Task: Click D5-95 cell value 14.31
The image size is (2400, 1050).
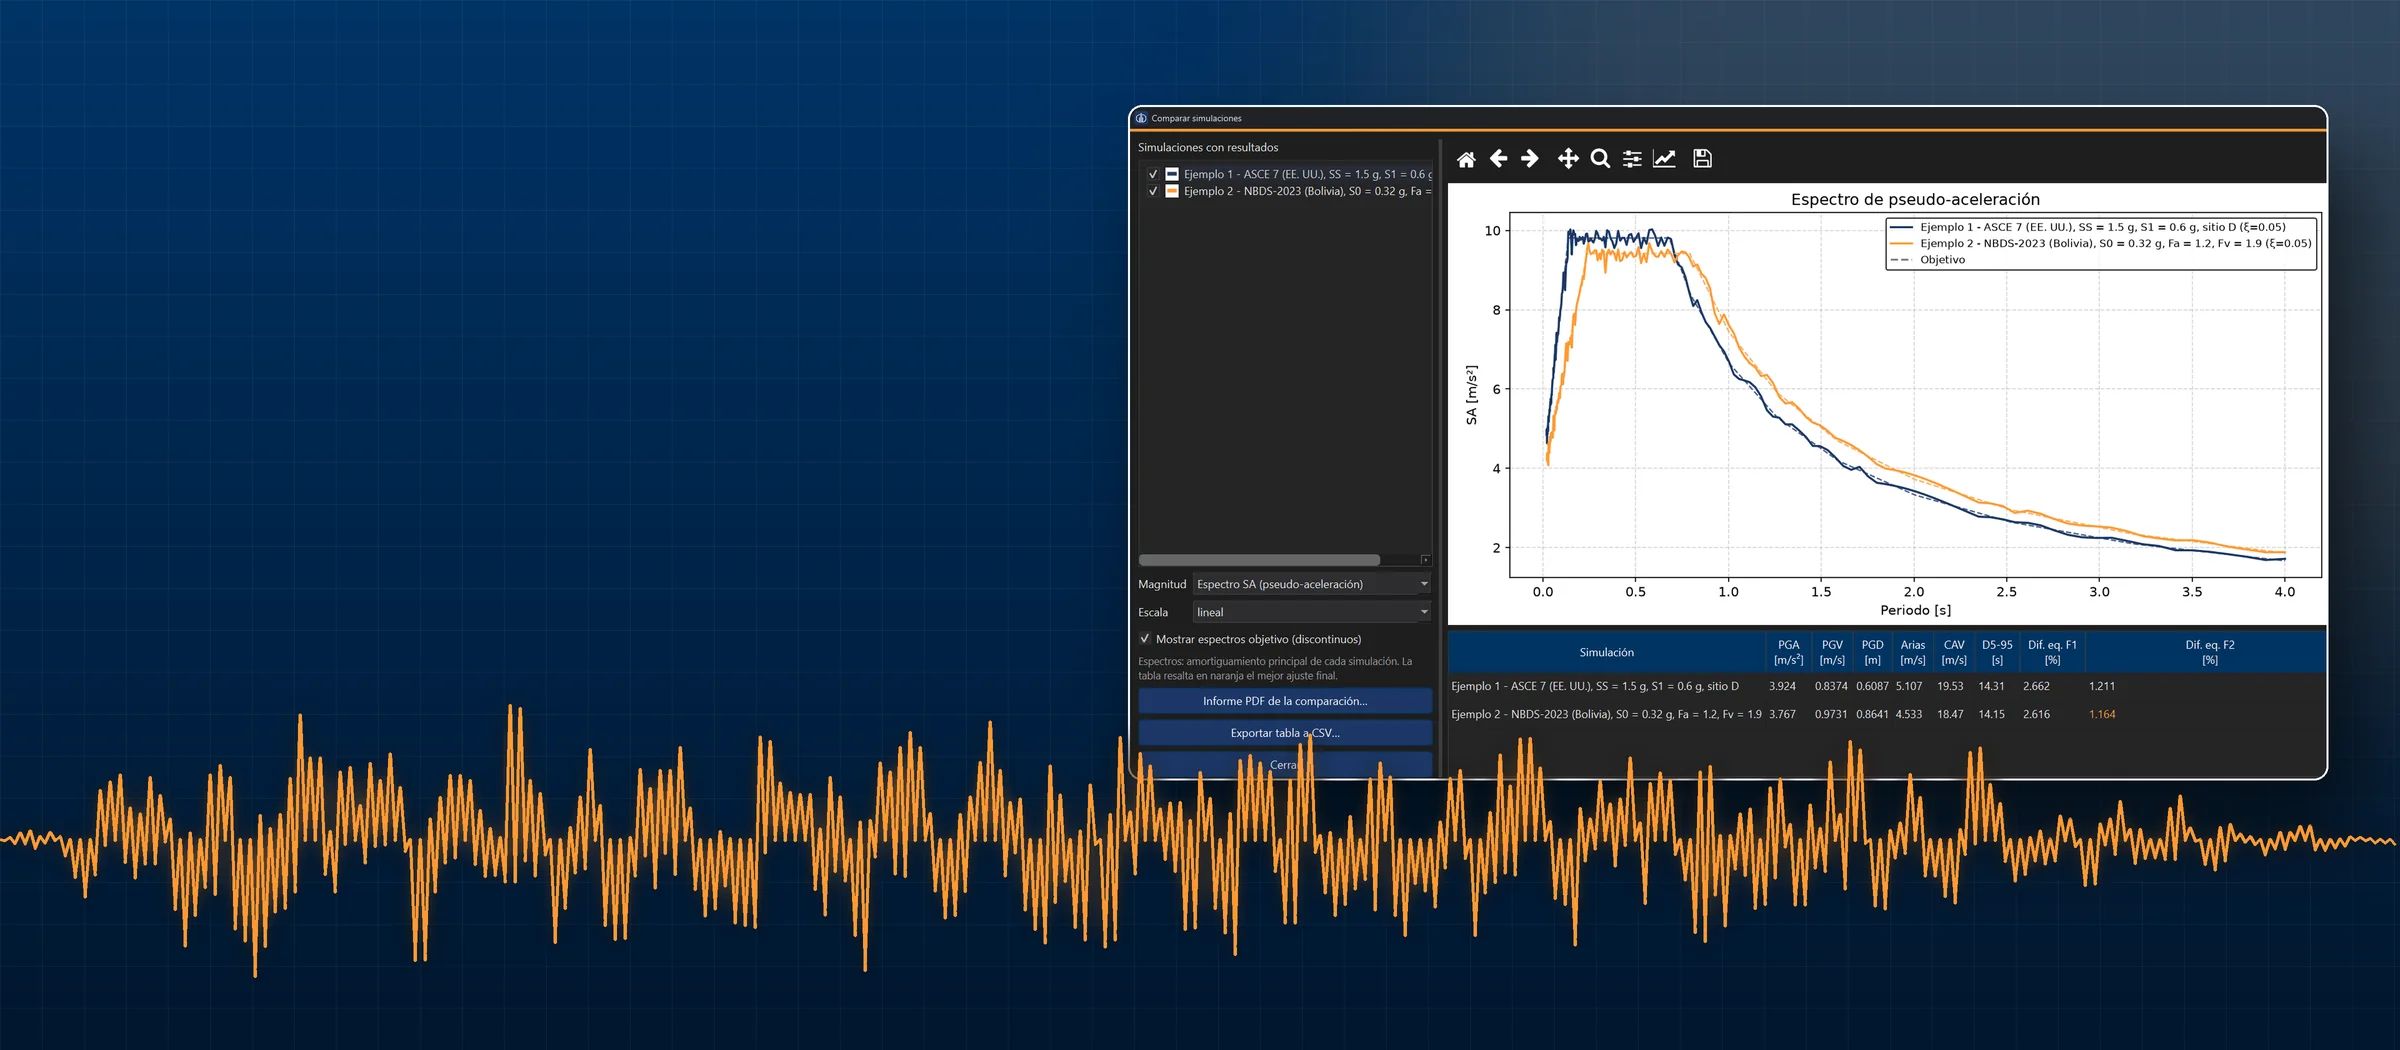Action: click(1991, 686)
